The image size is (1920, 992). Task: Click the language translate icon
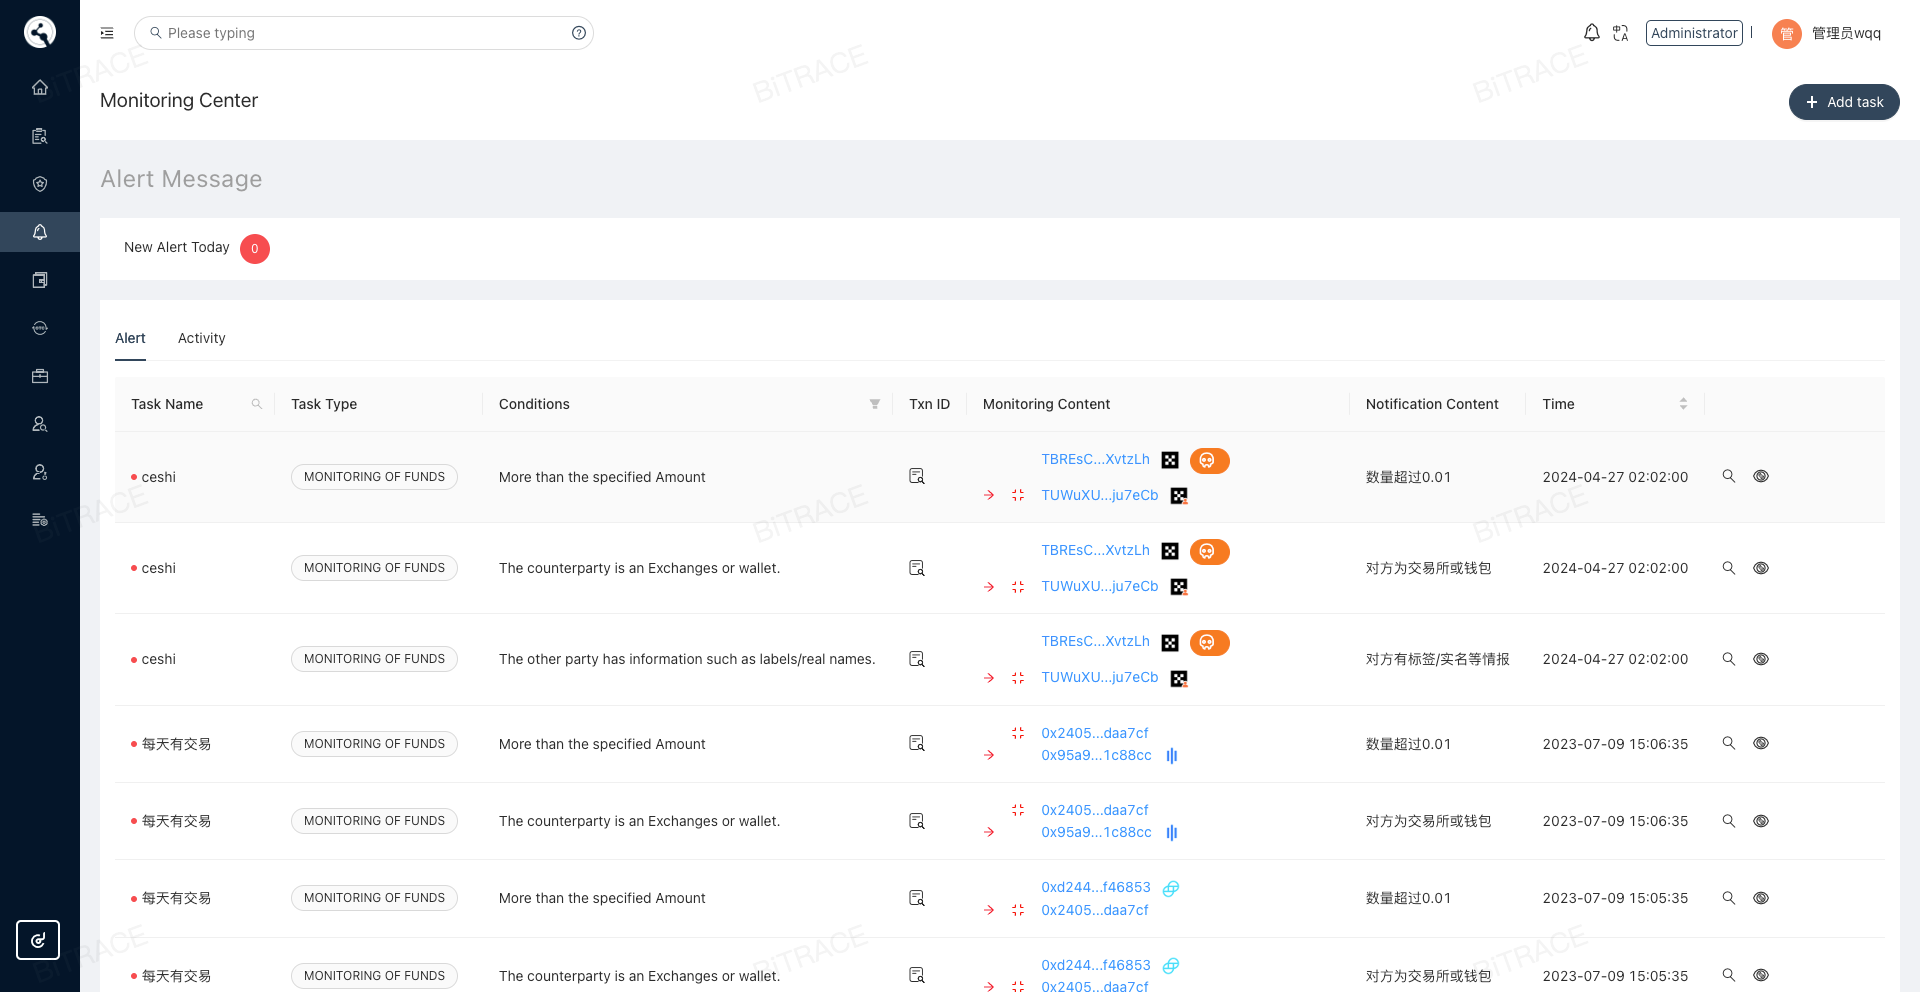(x=1621, y=33)
